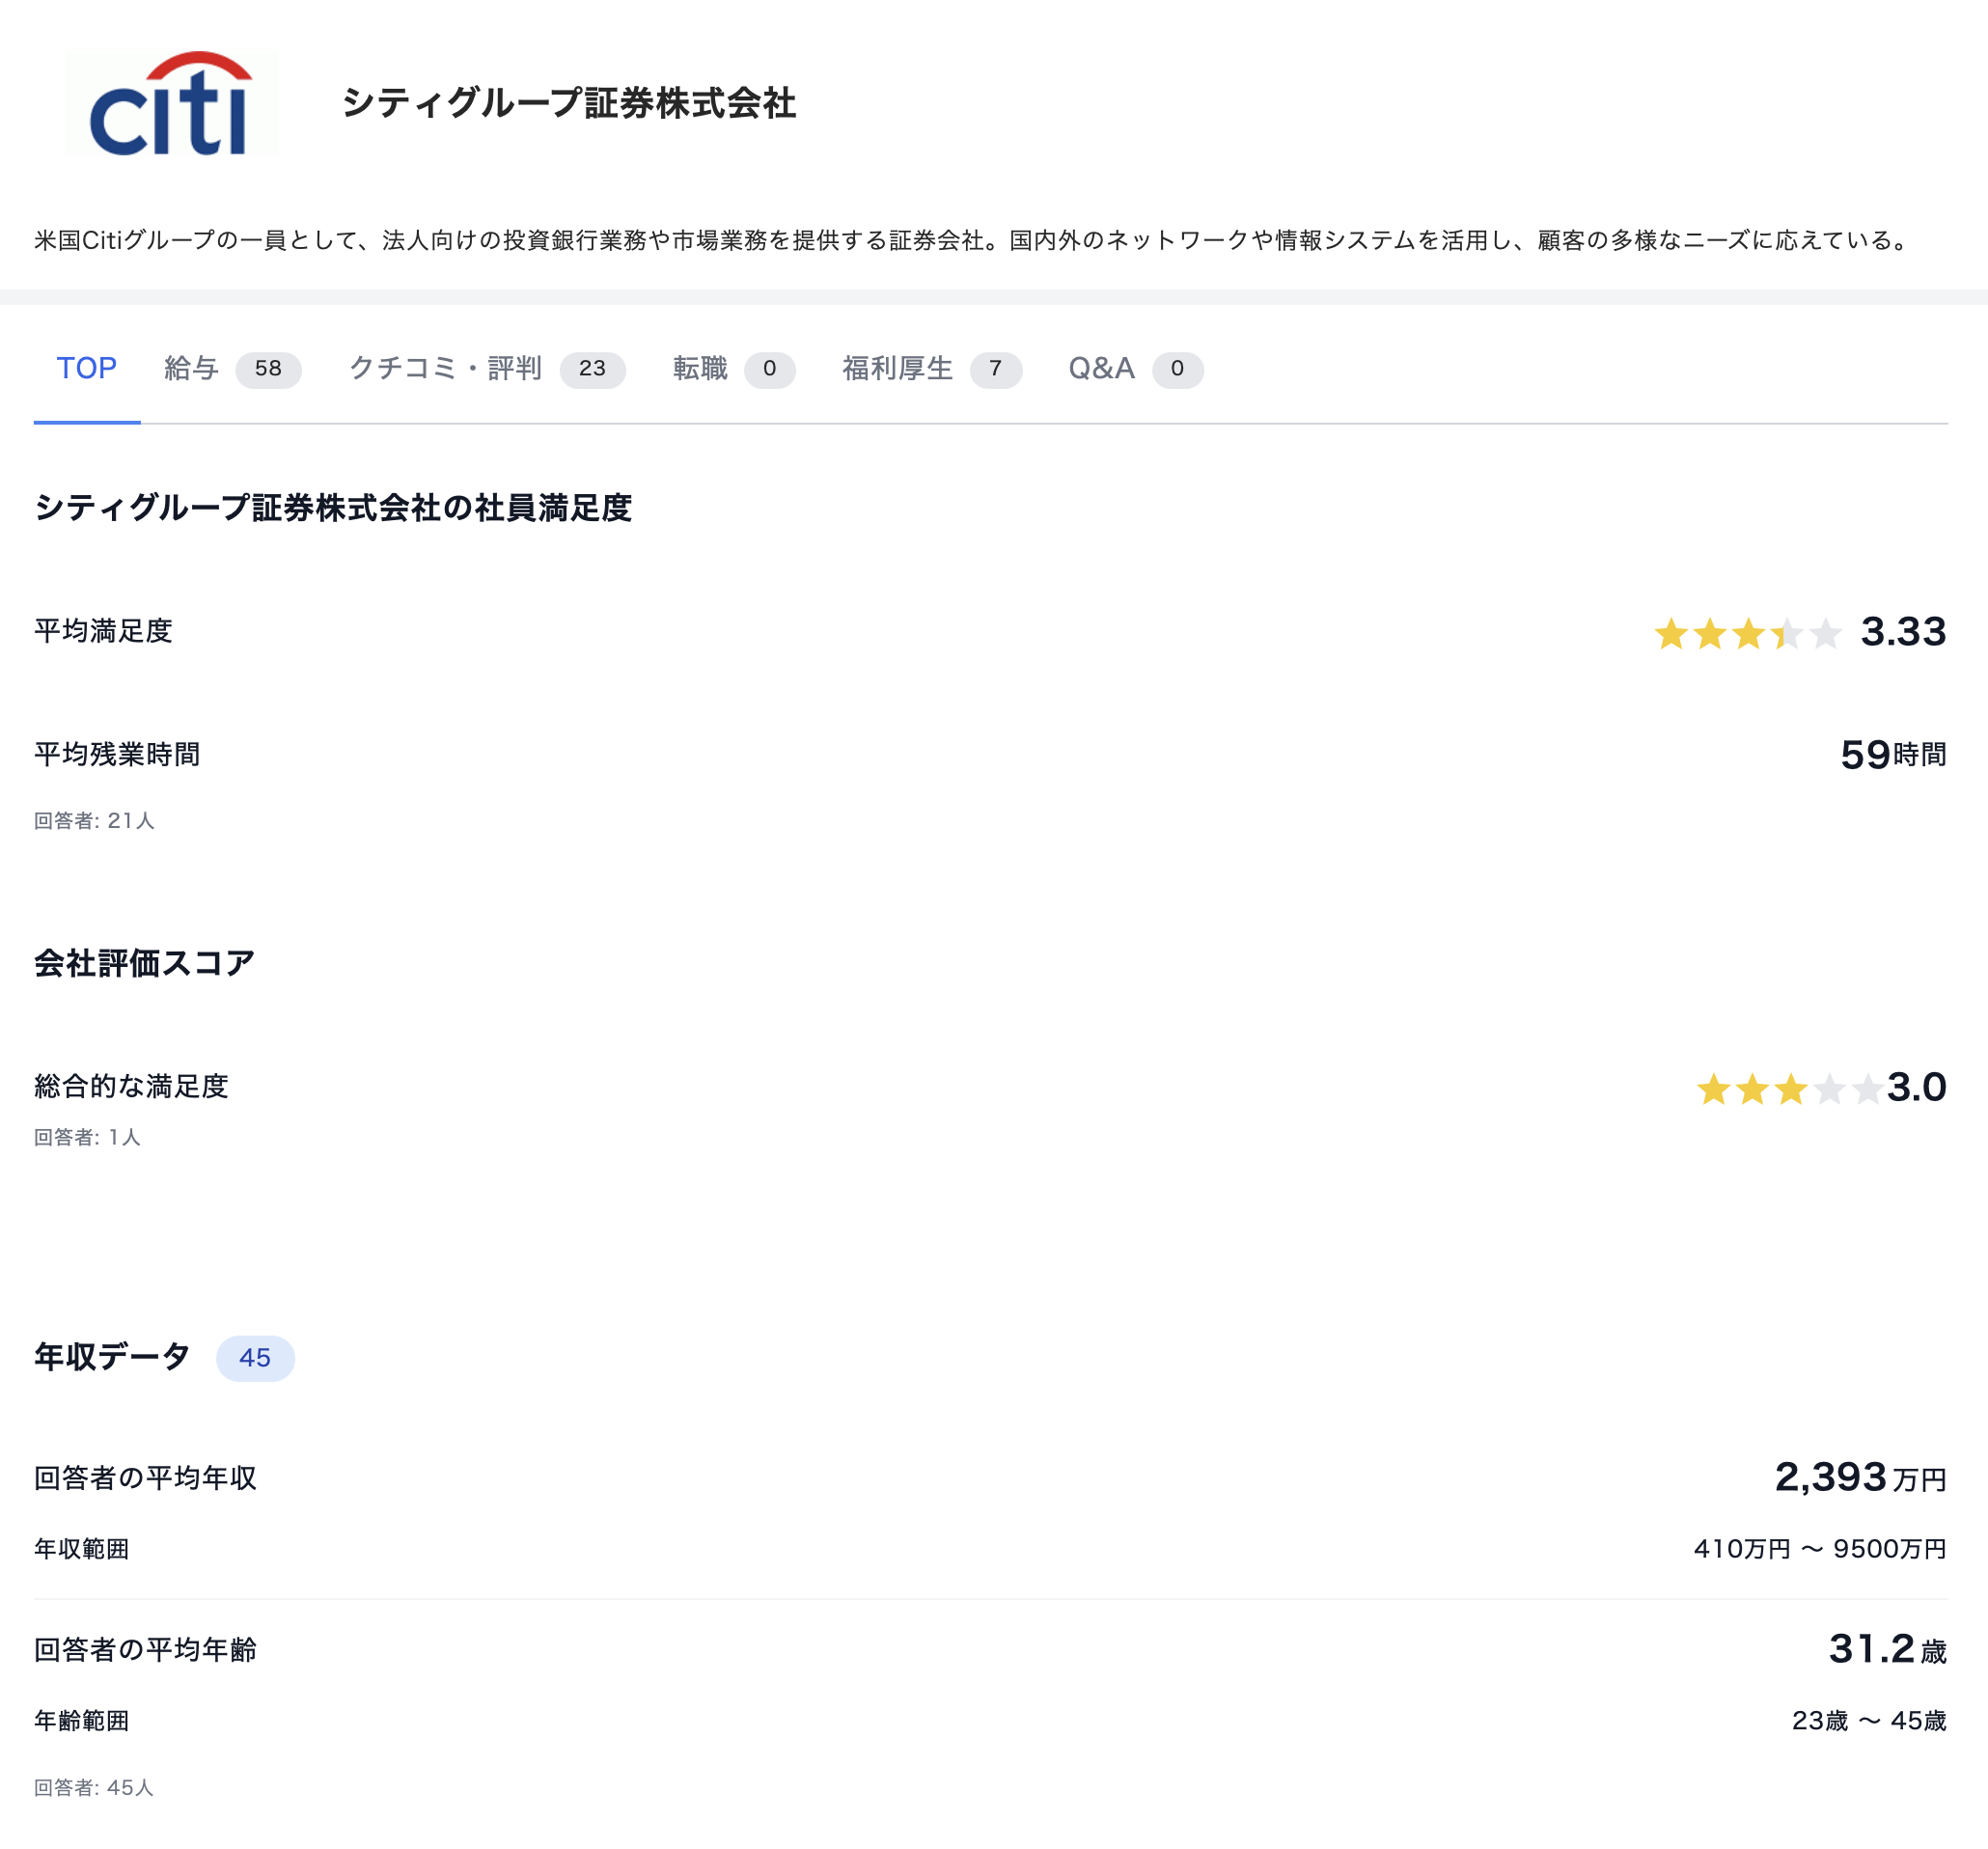Click the 総合的な満足度 star rating icons
Screen dimensions: 1988x1849
pos(1789,1089)
